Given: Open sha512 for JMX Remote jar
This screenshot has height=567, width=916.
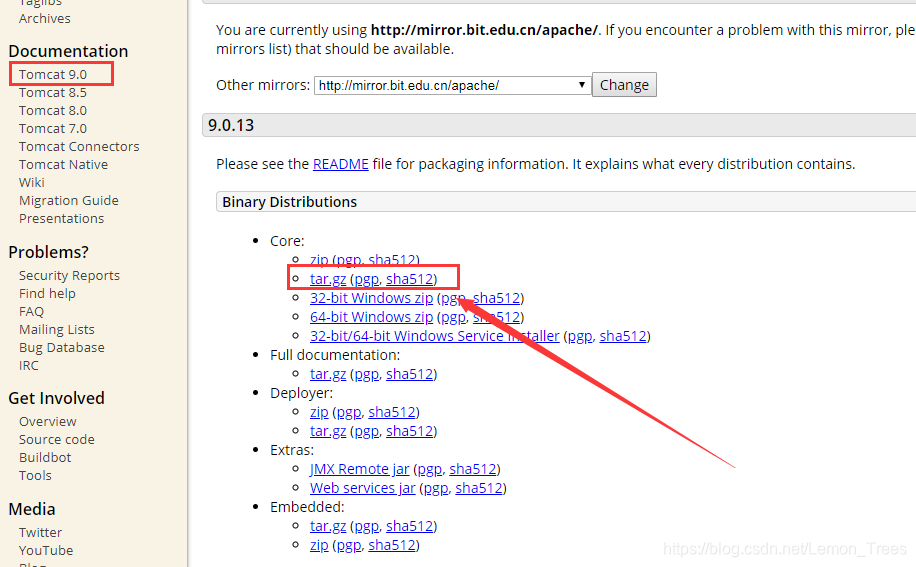Looking at the screenshot, I should click(473, 469).
